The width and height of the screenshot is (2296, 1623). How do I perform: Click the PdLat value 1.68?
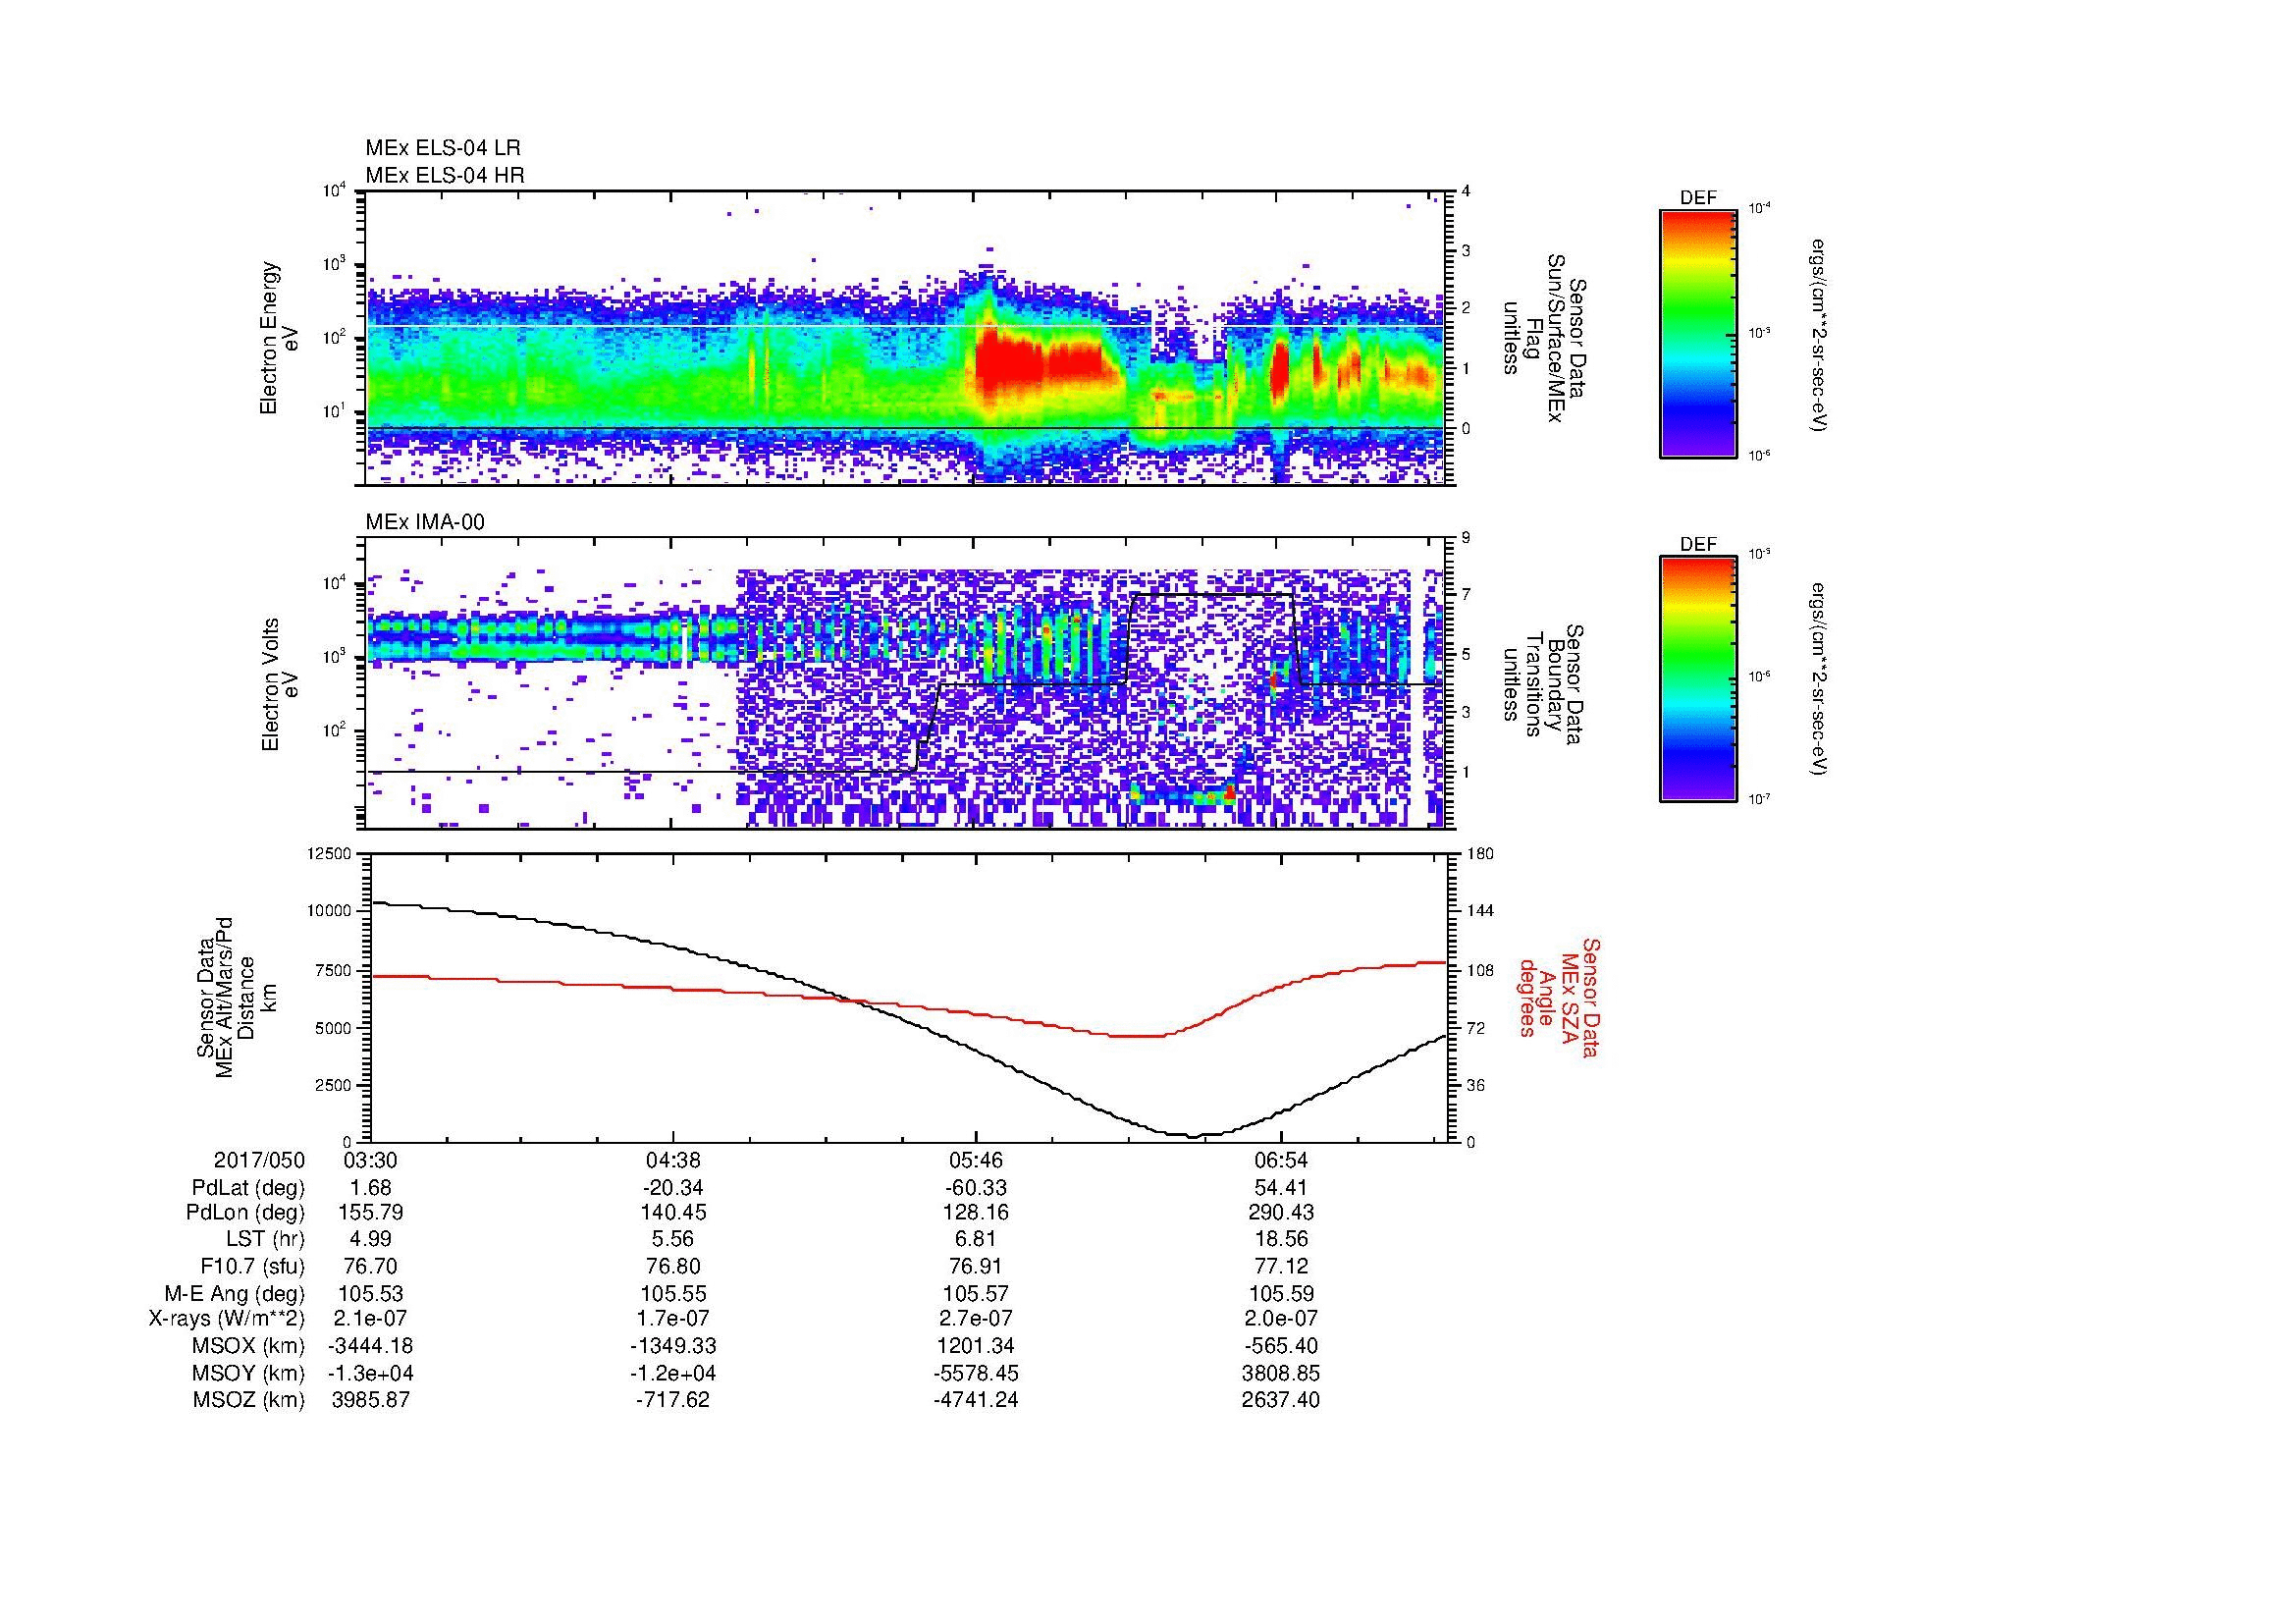coord(370,1188)
